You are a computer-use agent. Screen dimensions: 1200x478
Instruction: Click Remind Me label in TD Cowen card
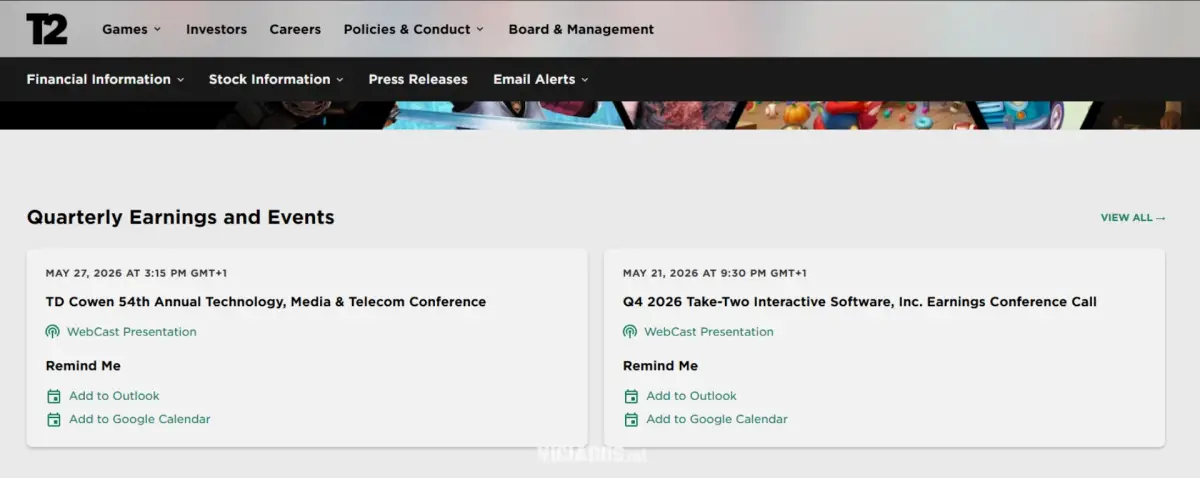[83, 366]
